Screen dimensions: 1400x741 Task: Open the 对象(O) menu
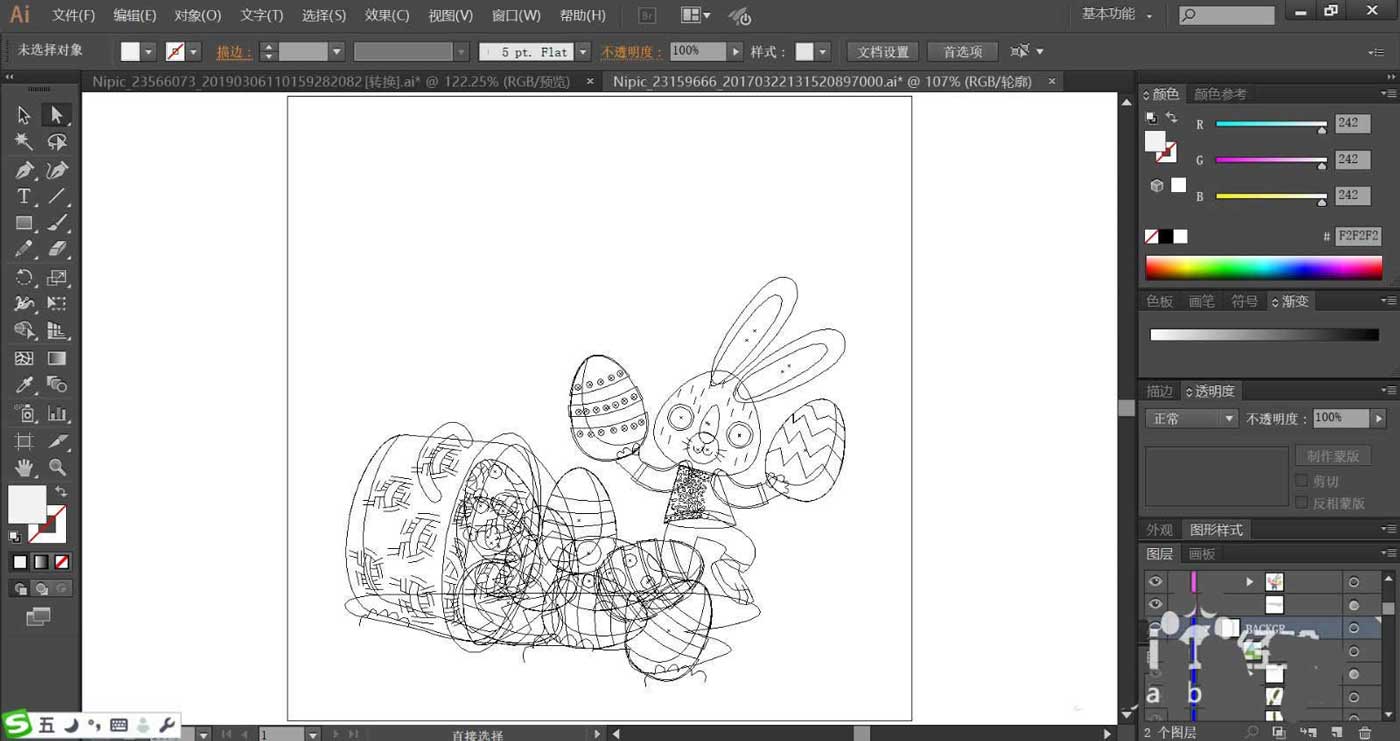(x=197, y=15)
